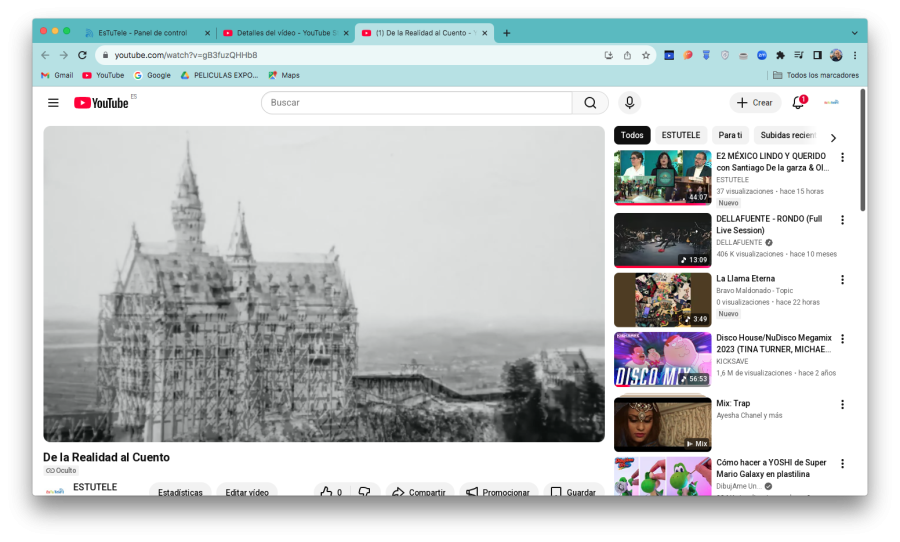
Task: Click the search magnifier button
Action: (x=590, y=103)
